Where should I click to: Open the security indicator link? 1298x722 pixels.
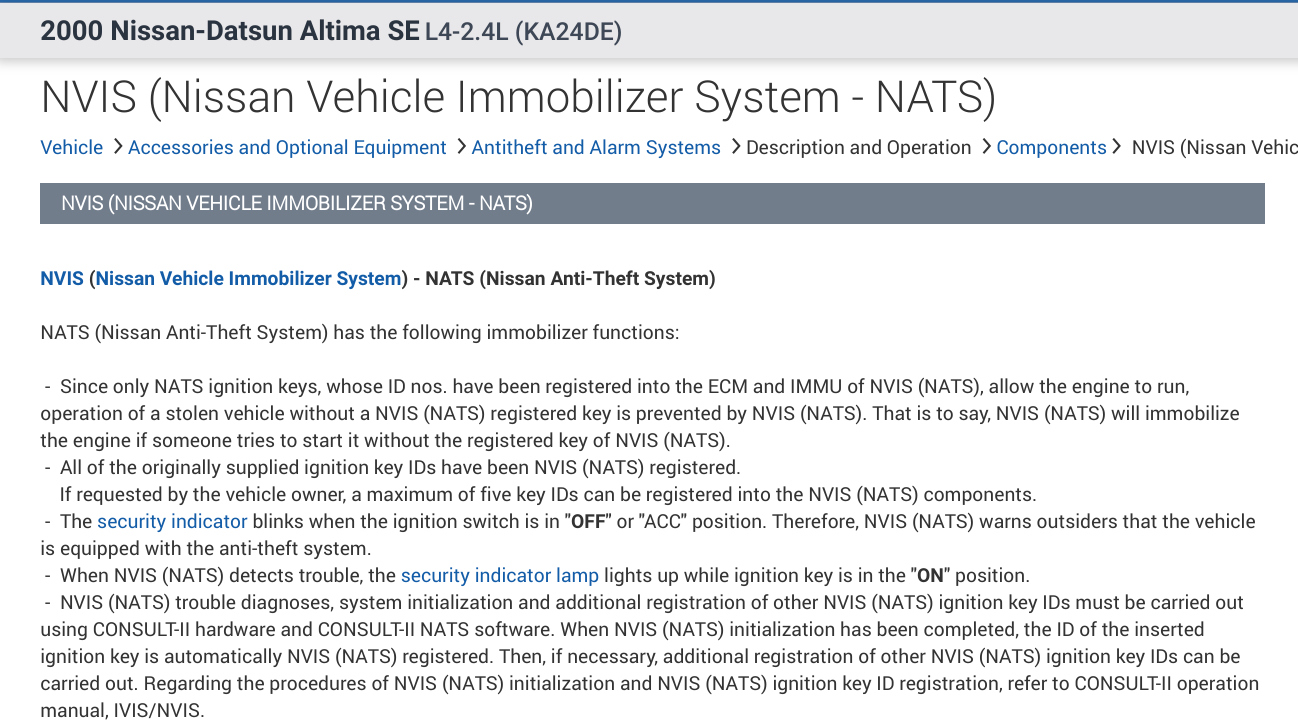[x=172, y=522]
